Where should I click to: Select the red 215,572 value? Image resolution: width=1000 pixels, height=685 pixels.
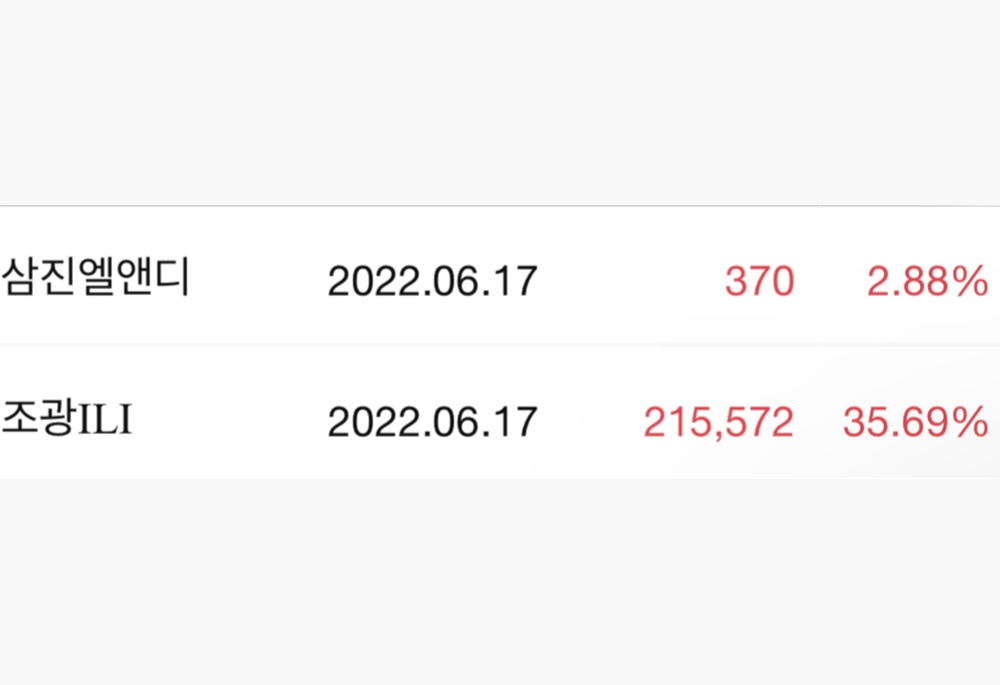pos(718,423)
